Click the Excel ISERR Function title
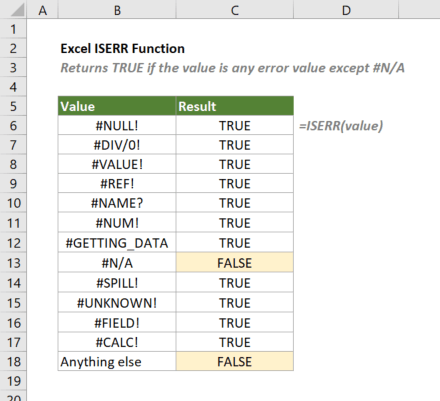The image size is (440, 401). (122, 49)
